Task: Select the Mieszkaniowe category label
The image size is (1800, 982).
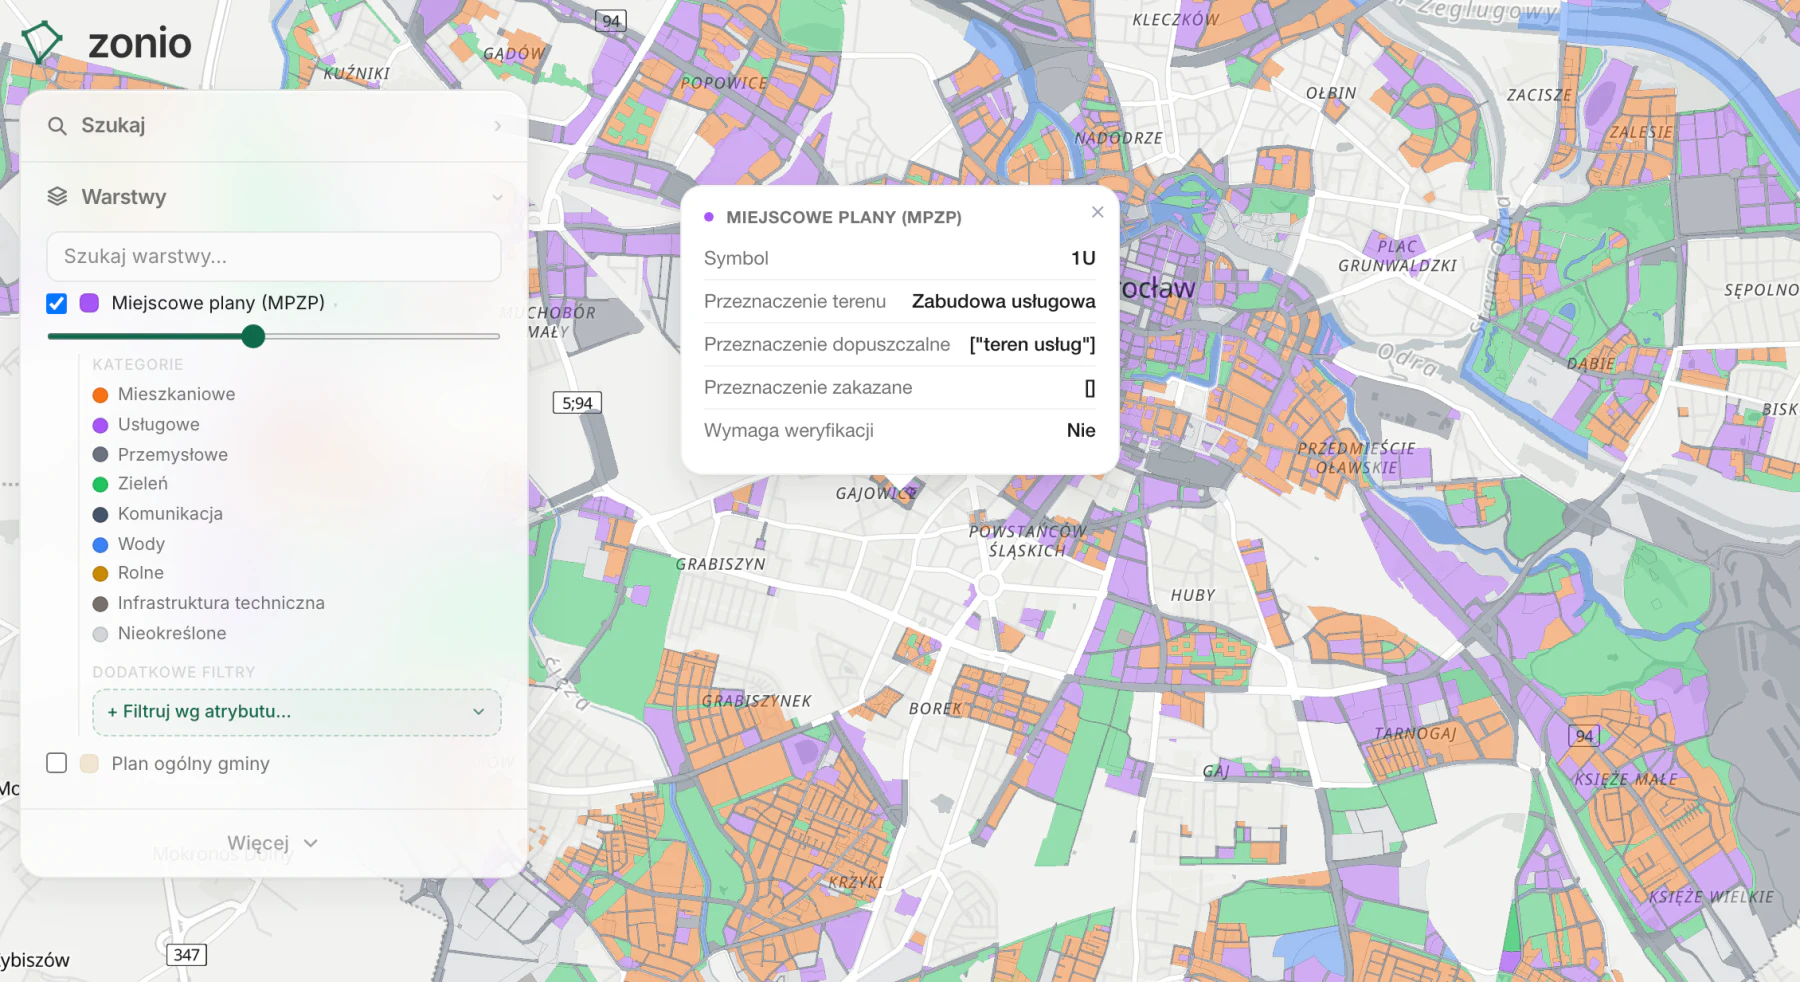Action: coord(177,394)
